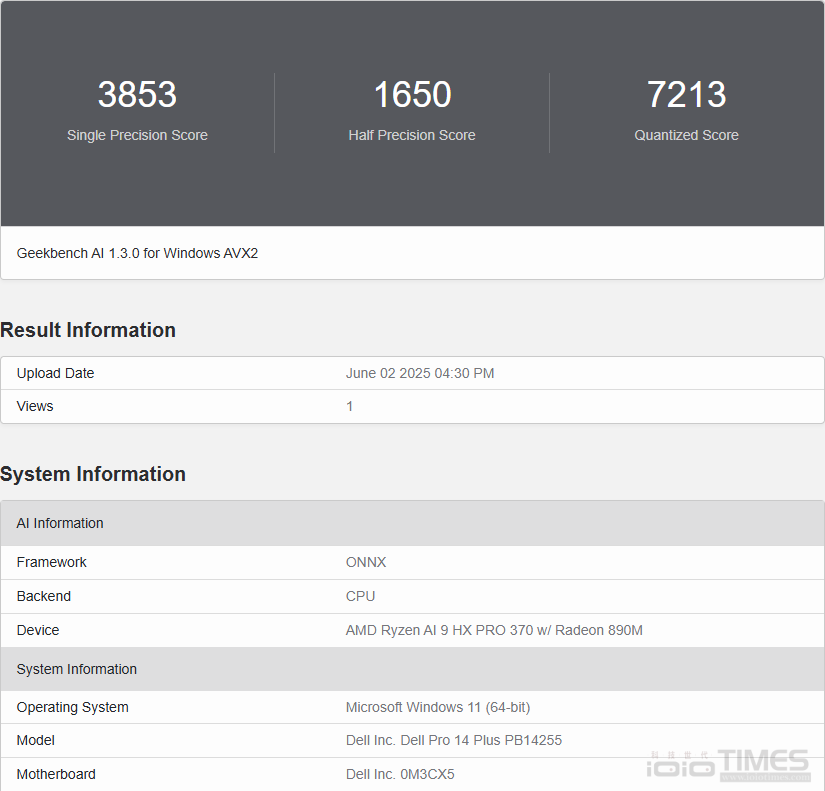
Task: Select the Quantized Score label
Action: [686, 135]
